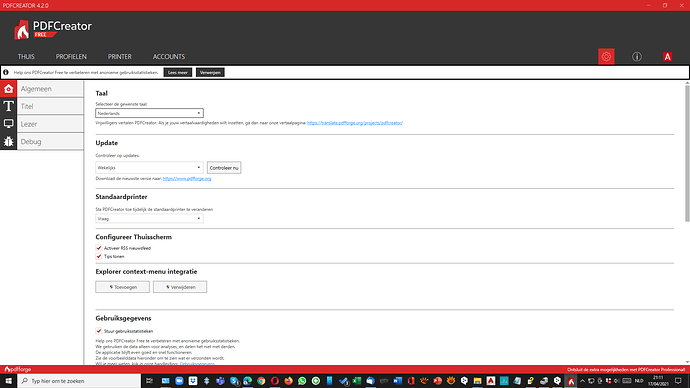Open Skype from the taskbar
690x388 pixels.
click(234, 381)
